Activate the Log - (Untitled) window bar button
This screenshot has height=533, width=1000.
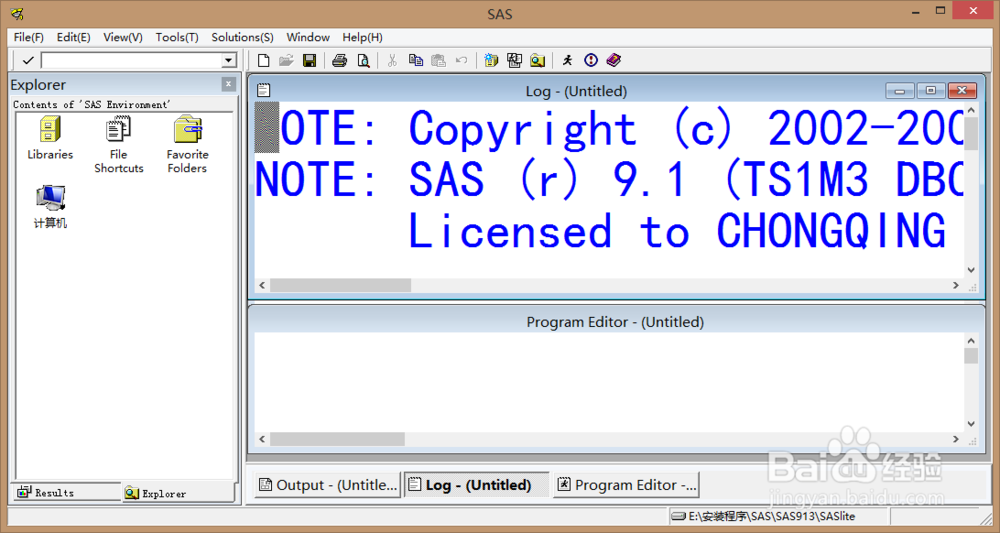pos(476,485)
